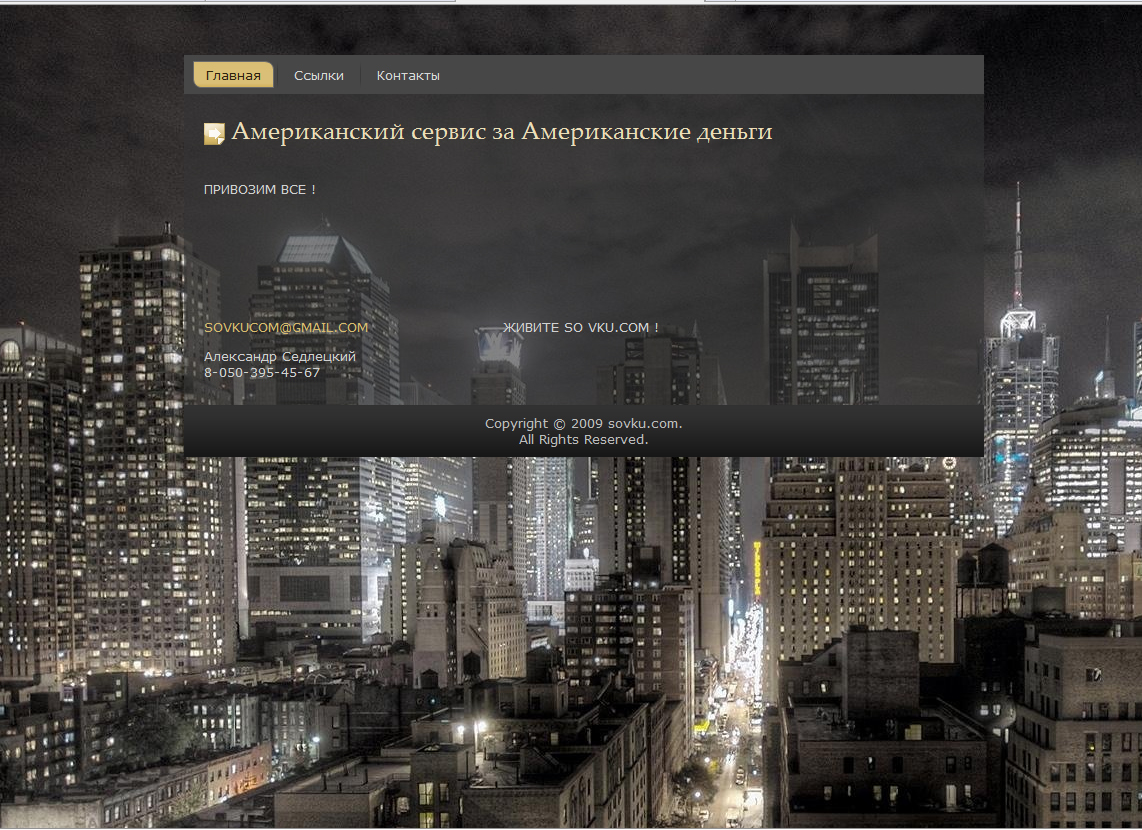
Task: Click the separator between Ссылки and Контакты
Action: (361, 74)
